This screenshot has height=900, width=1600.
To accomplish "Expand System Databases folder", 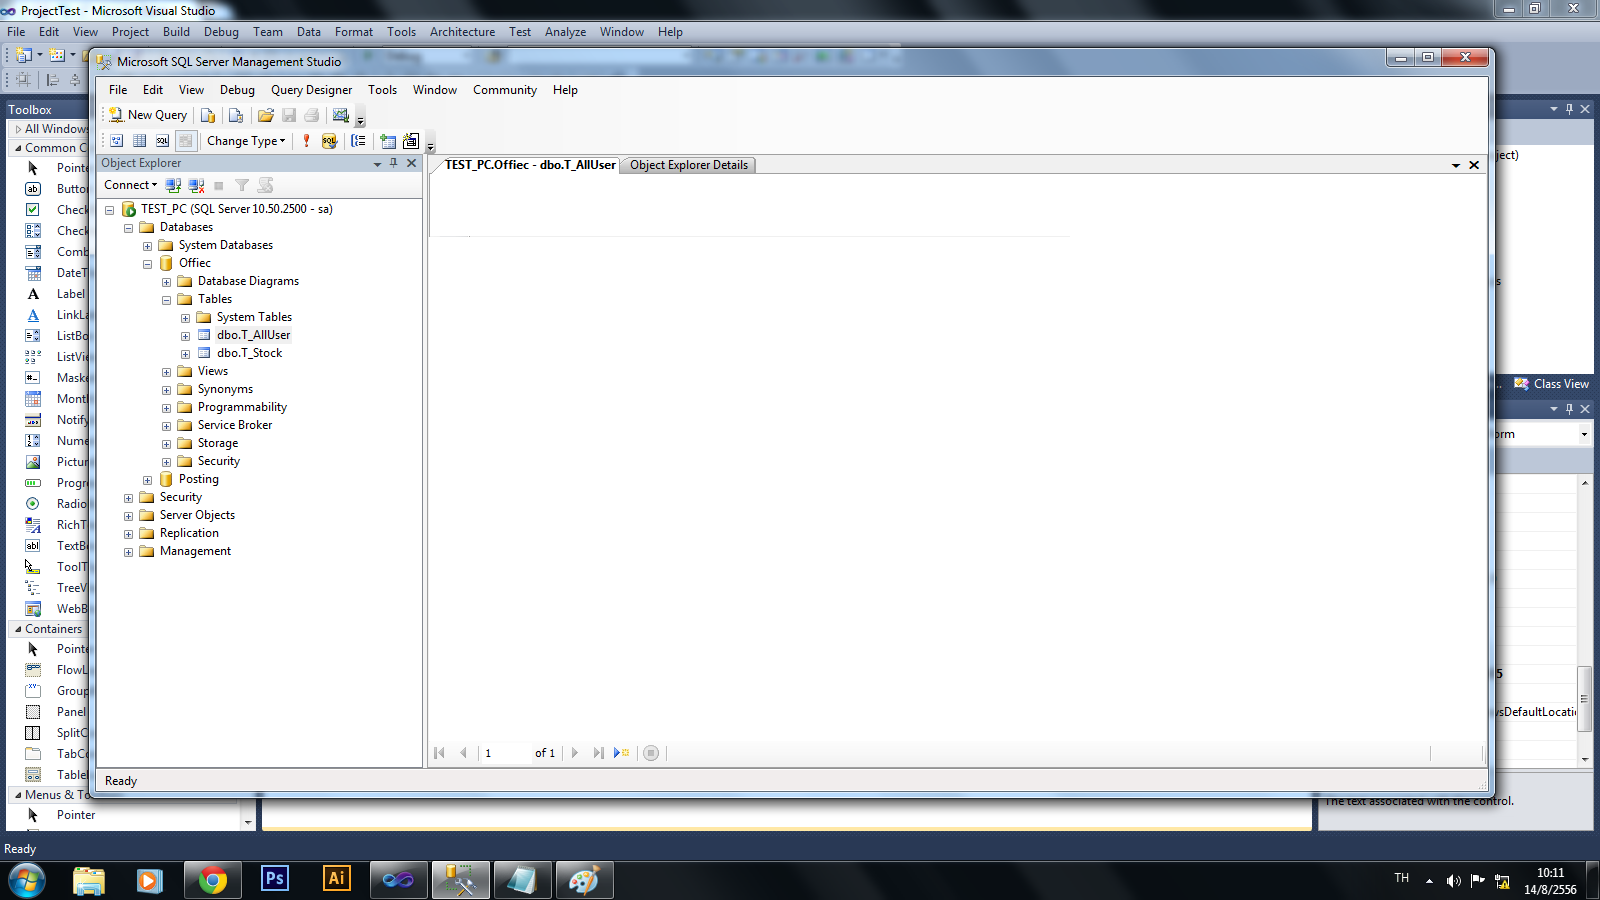I will (x=148, y=246).
